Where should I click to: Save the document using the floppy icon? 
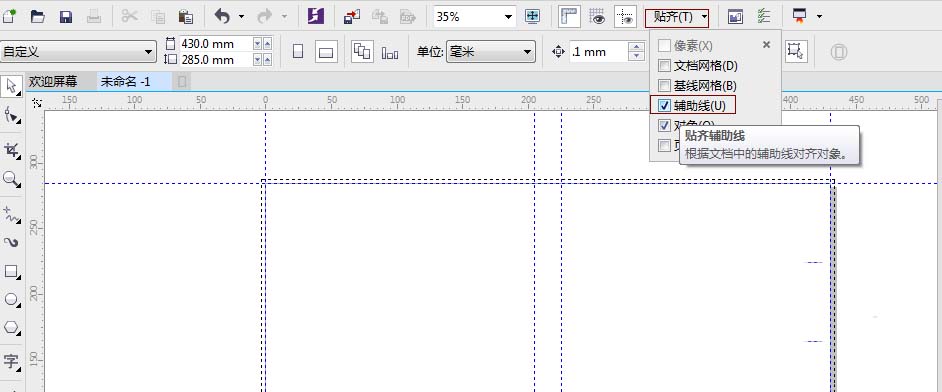[66, 17]
